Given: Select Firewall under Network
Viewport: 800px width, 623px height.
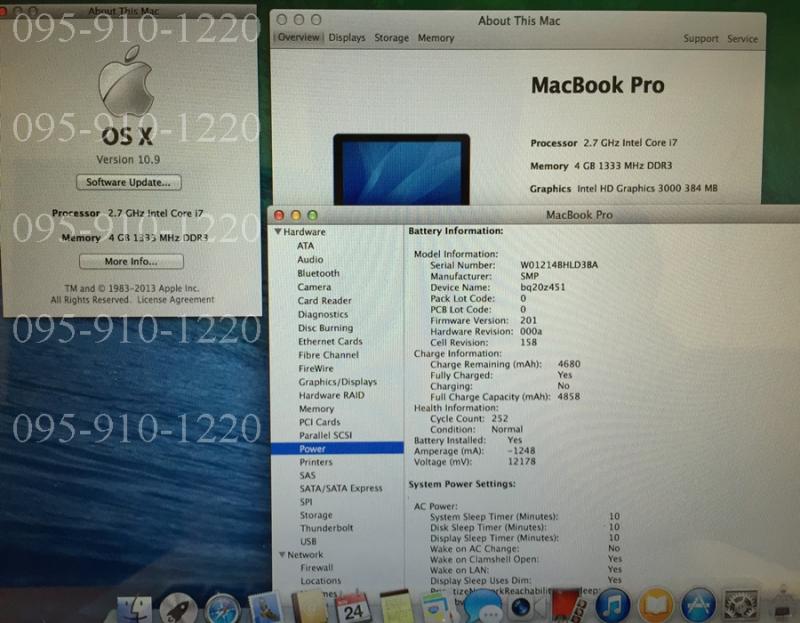Looking at the screenshot, I should (317, 567).
